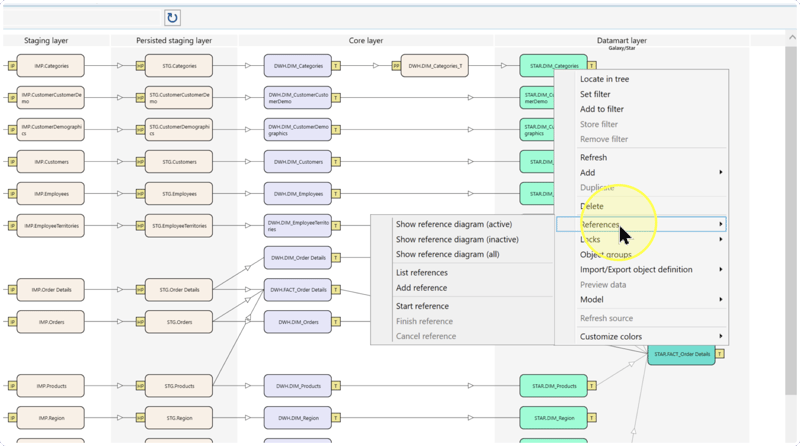The width and height of the screenshot is (800, 446).
Task: Click the IP badge on IMP.Order Details
Action: point(12,290)
